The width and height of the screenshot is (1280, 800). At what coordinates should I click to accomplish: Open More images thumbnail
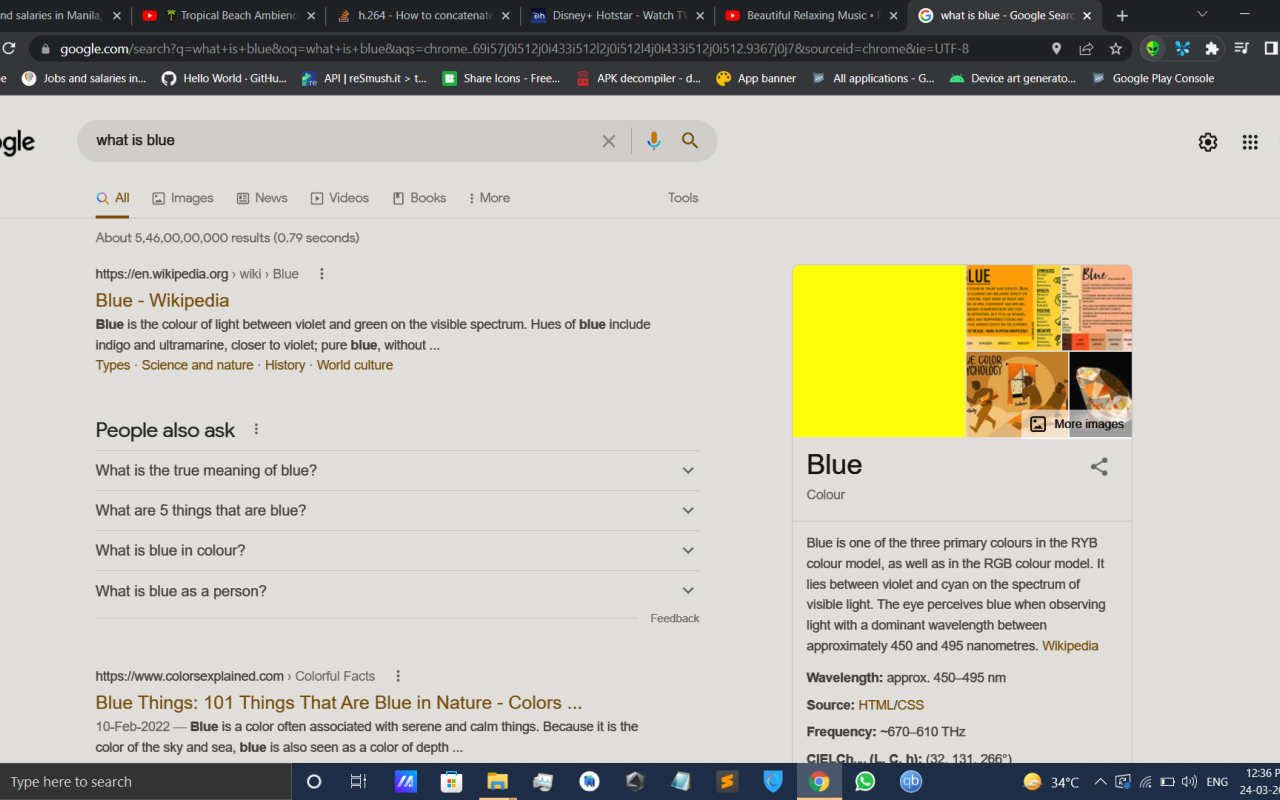(x=1075, y=423)
